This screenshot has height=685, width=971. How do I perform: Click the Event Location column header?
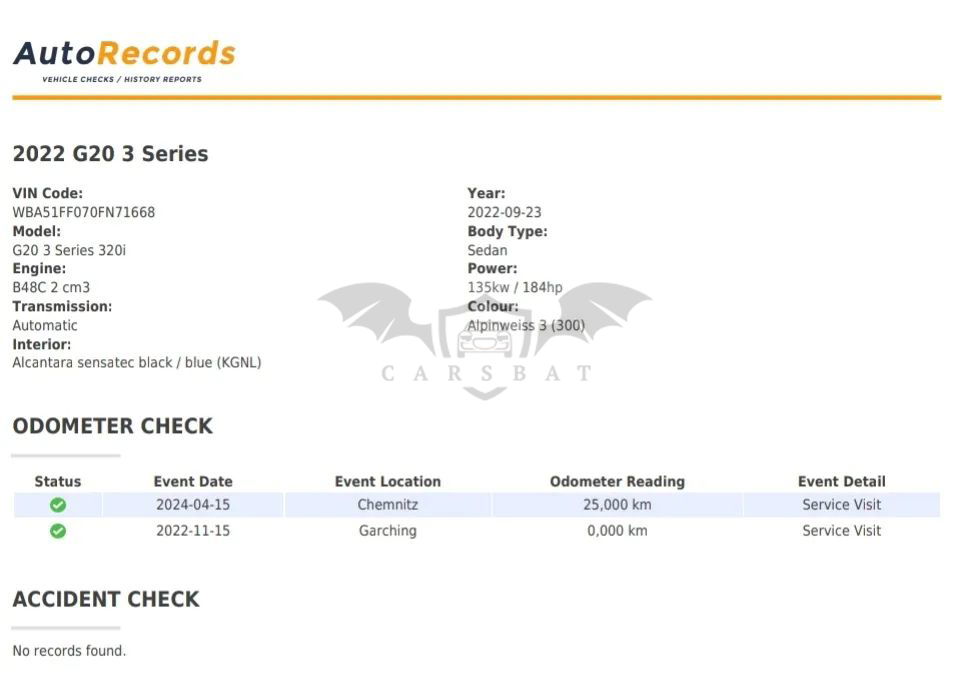(387, 481)
